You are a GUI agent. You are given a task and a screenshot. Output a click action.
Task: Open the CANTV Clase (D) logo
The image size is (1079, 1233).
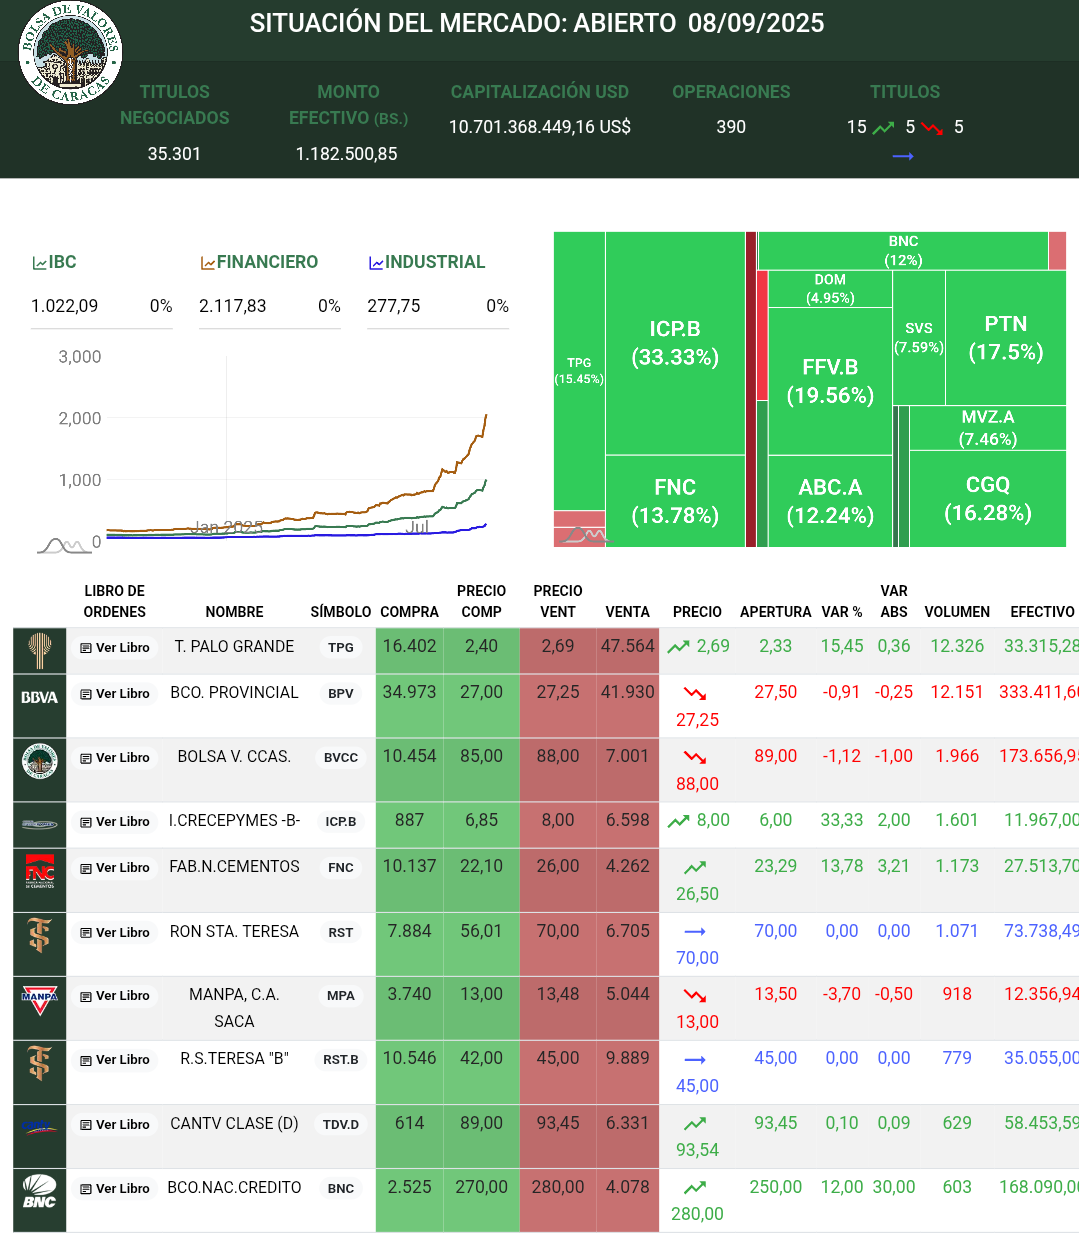pyautogui.click(x=40, y=1128)
